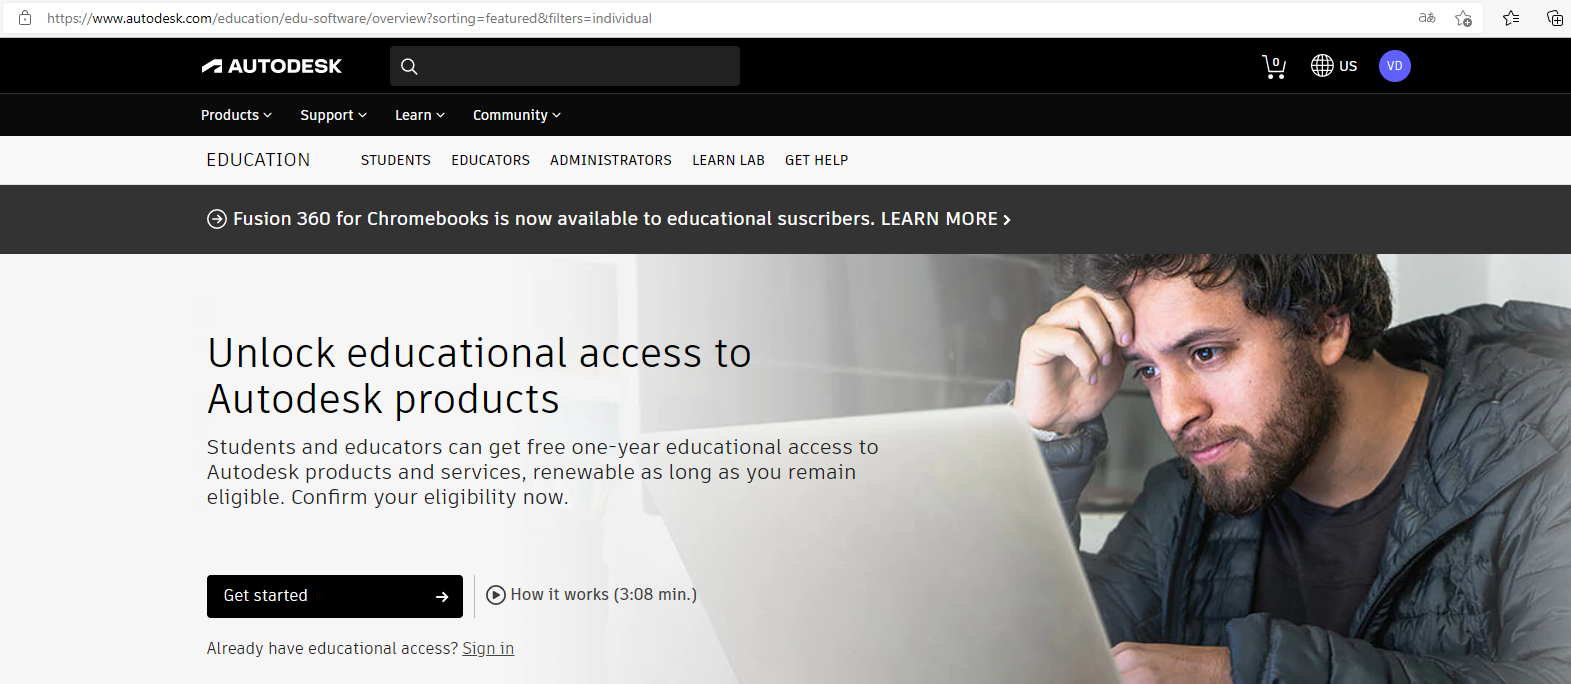Select Administrators in Education menu
The height and width of the screenshot is (684, 1571).
click(610, 160)
